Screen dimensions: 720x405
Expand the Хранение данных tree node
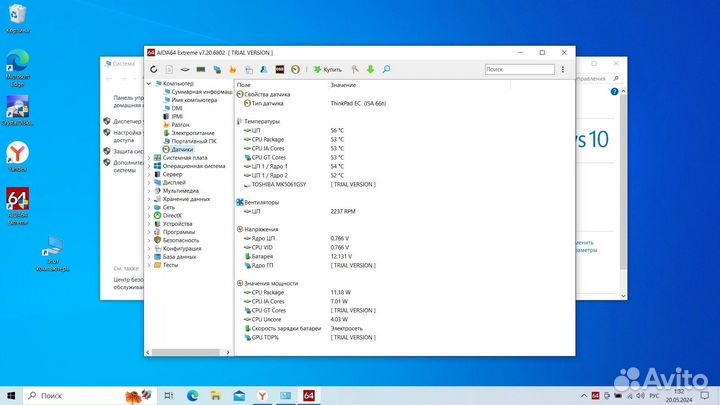point(149,199)
